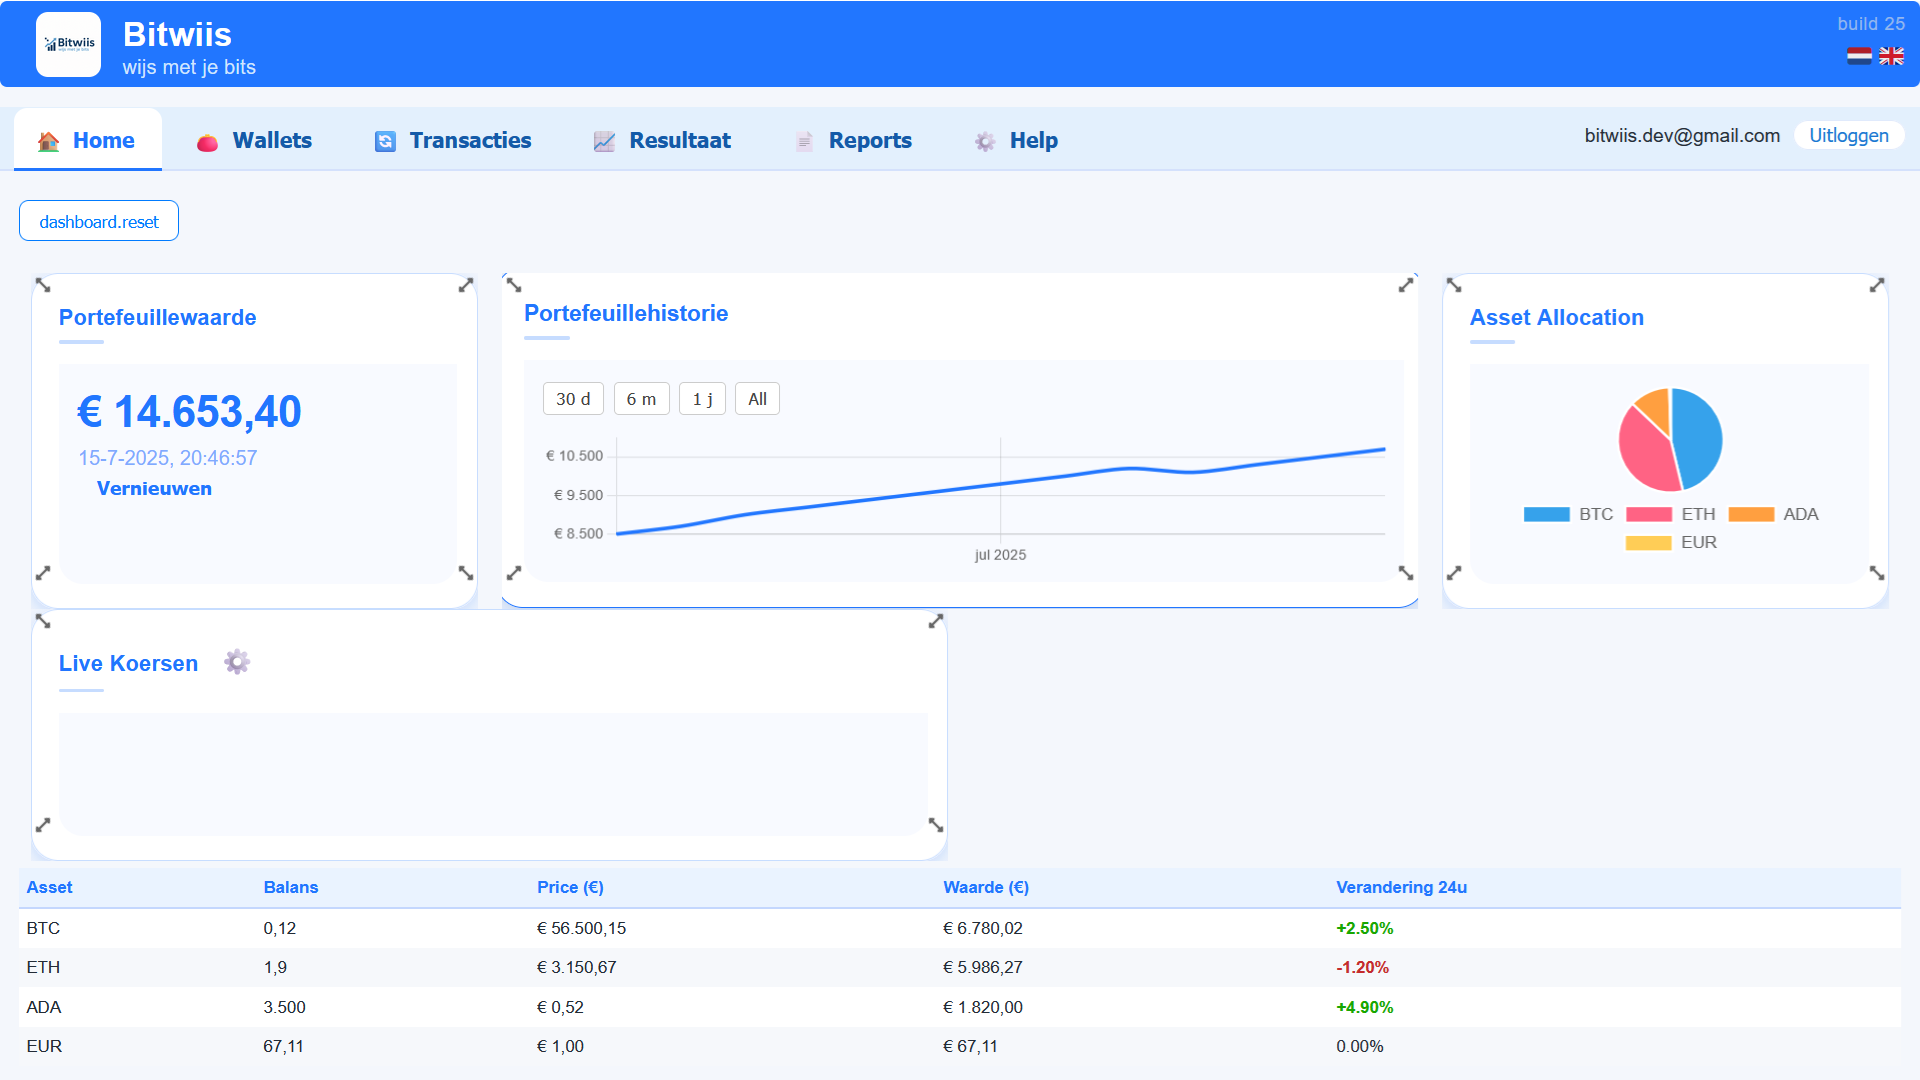Switch to the Transacties tab
Image resolution: width=1920 pixels, height=1080 pixels.
coord(469,141)
